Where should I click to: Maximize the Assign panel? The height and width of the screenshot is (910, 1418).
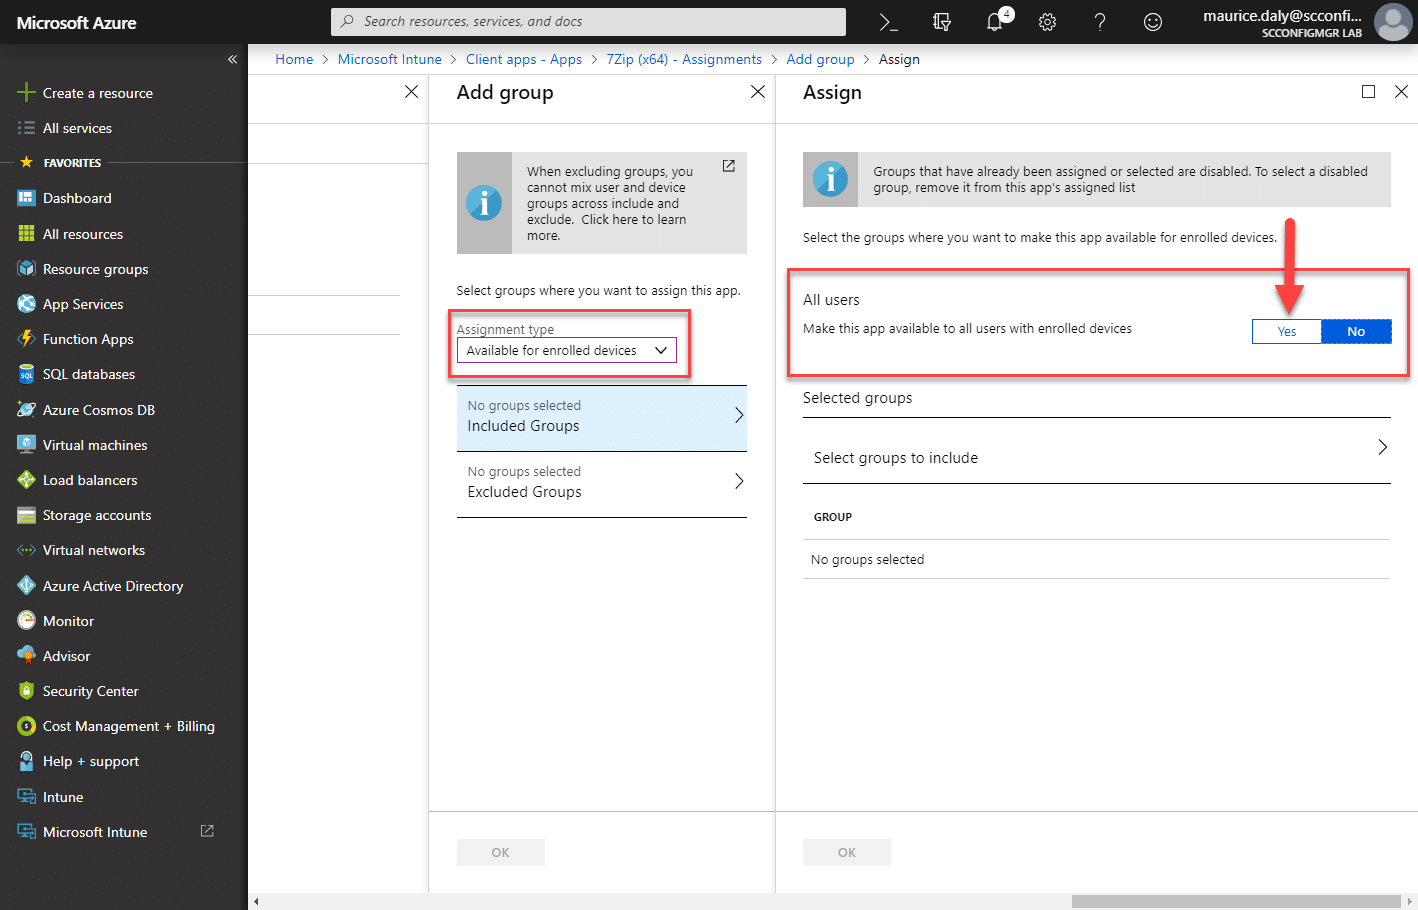[1368, 92]
